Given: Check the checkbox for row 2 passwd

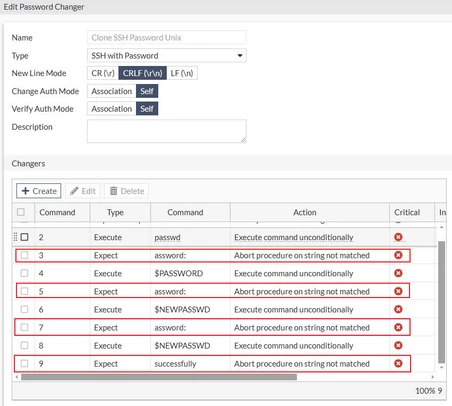Looking at the screenshot, I should click(24, 237).
